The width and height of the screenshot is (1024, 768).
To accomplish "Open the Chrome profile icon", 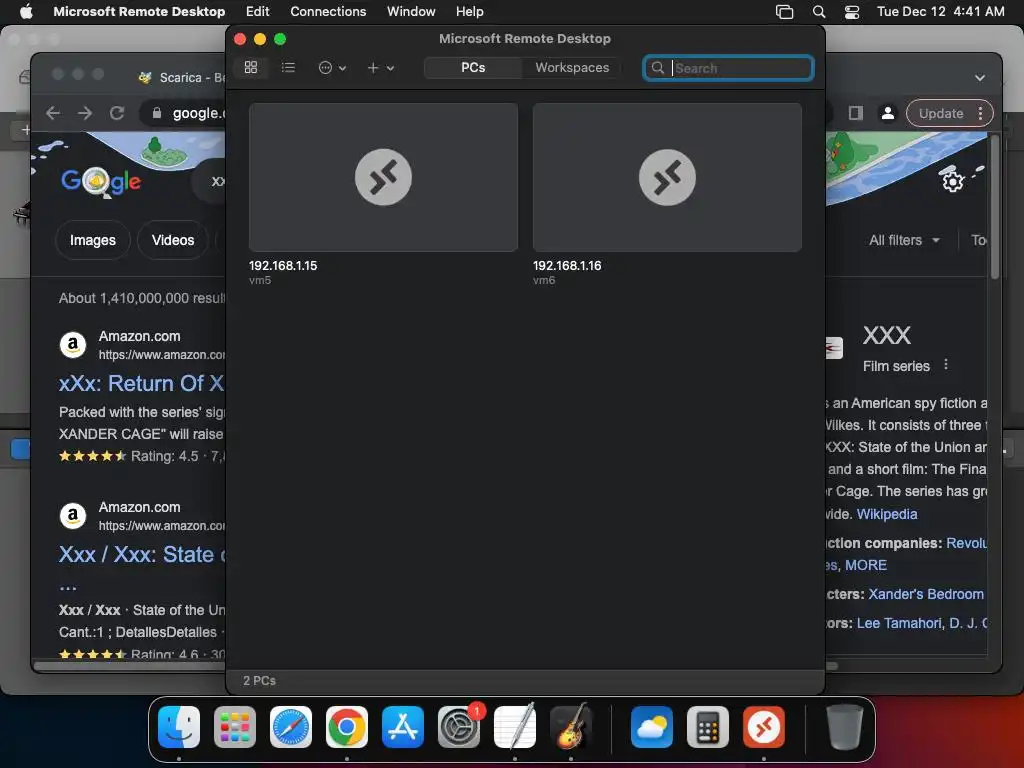I will click(888, 113).
